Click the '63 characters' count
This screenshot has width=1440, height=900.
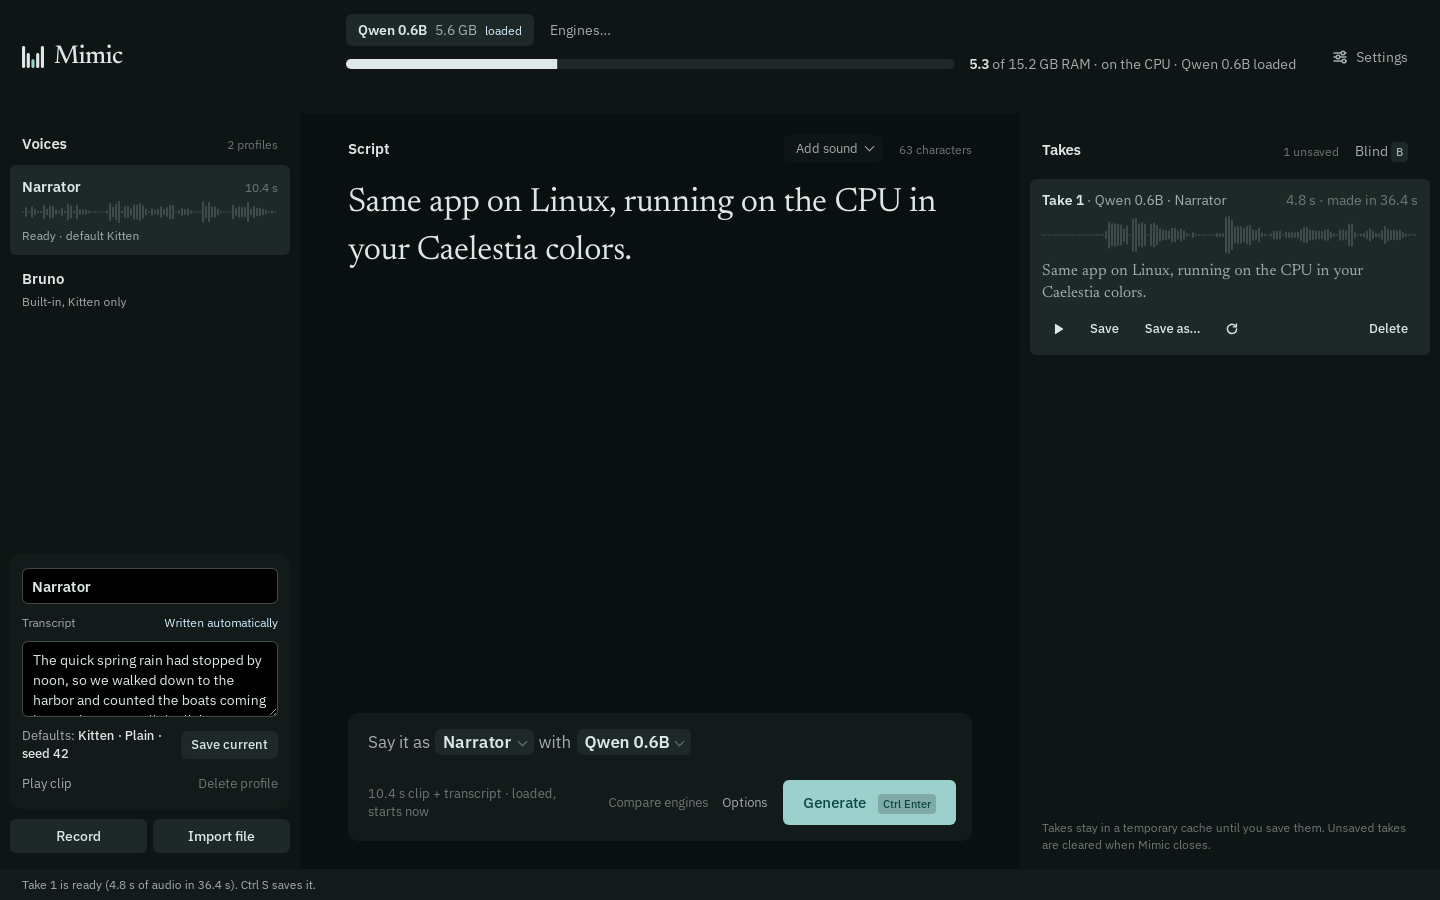935,150
